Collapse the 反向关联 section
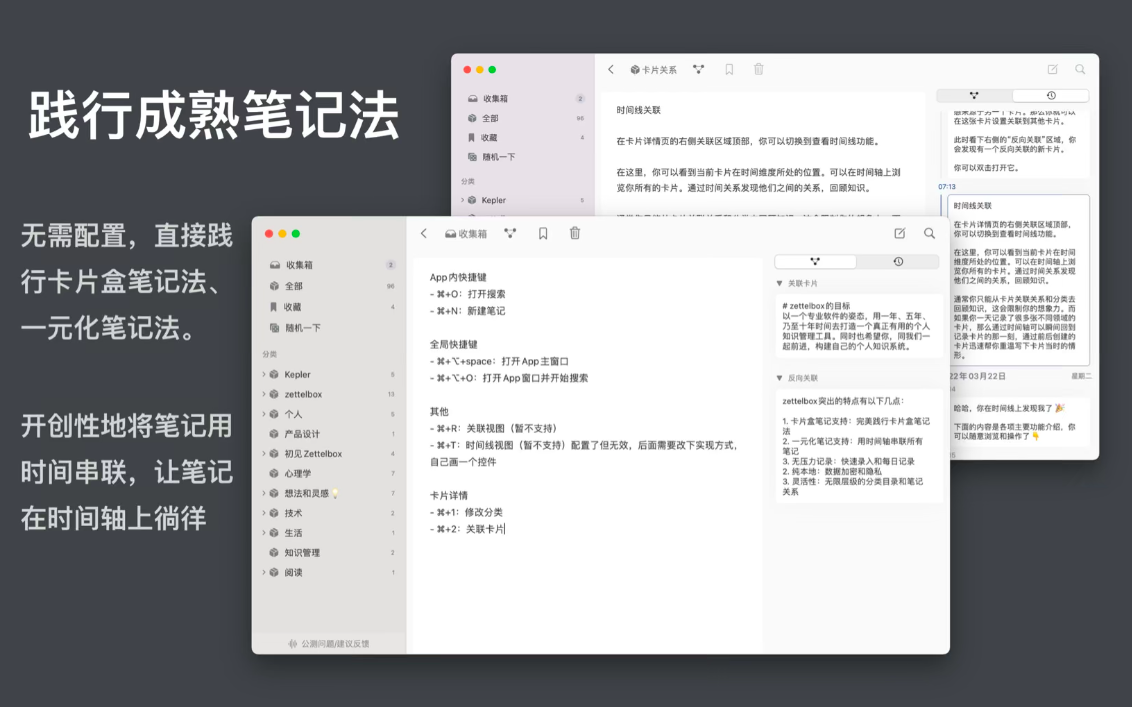1132x707 pixels. coord(780,379)
